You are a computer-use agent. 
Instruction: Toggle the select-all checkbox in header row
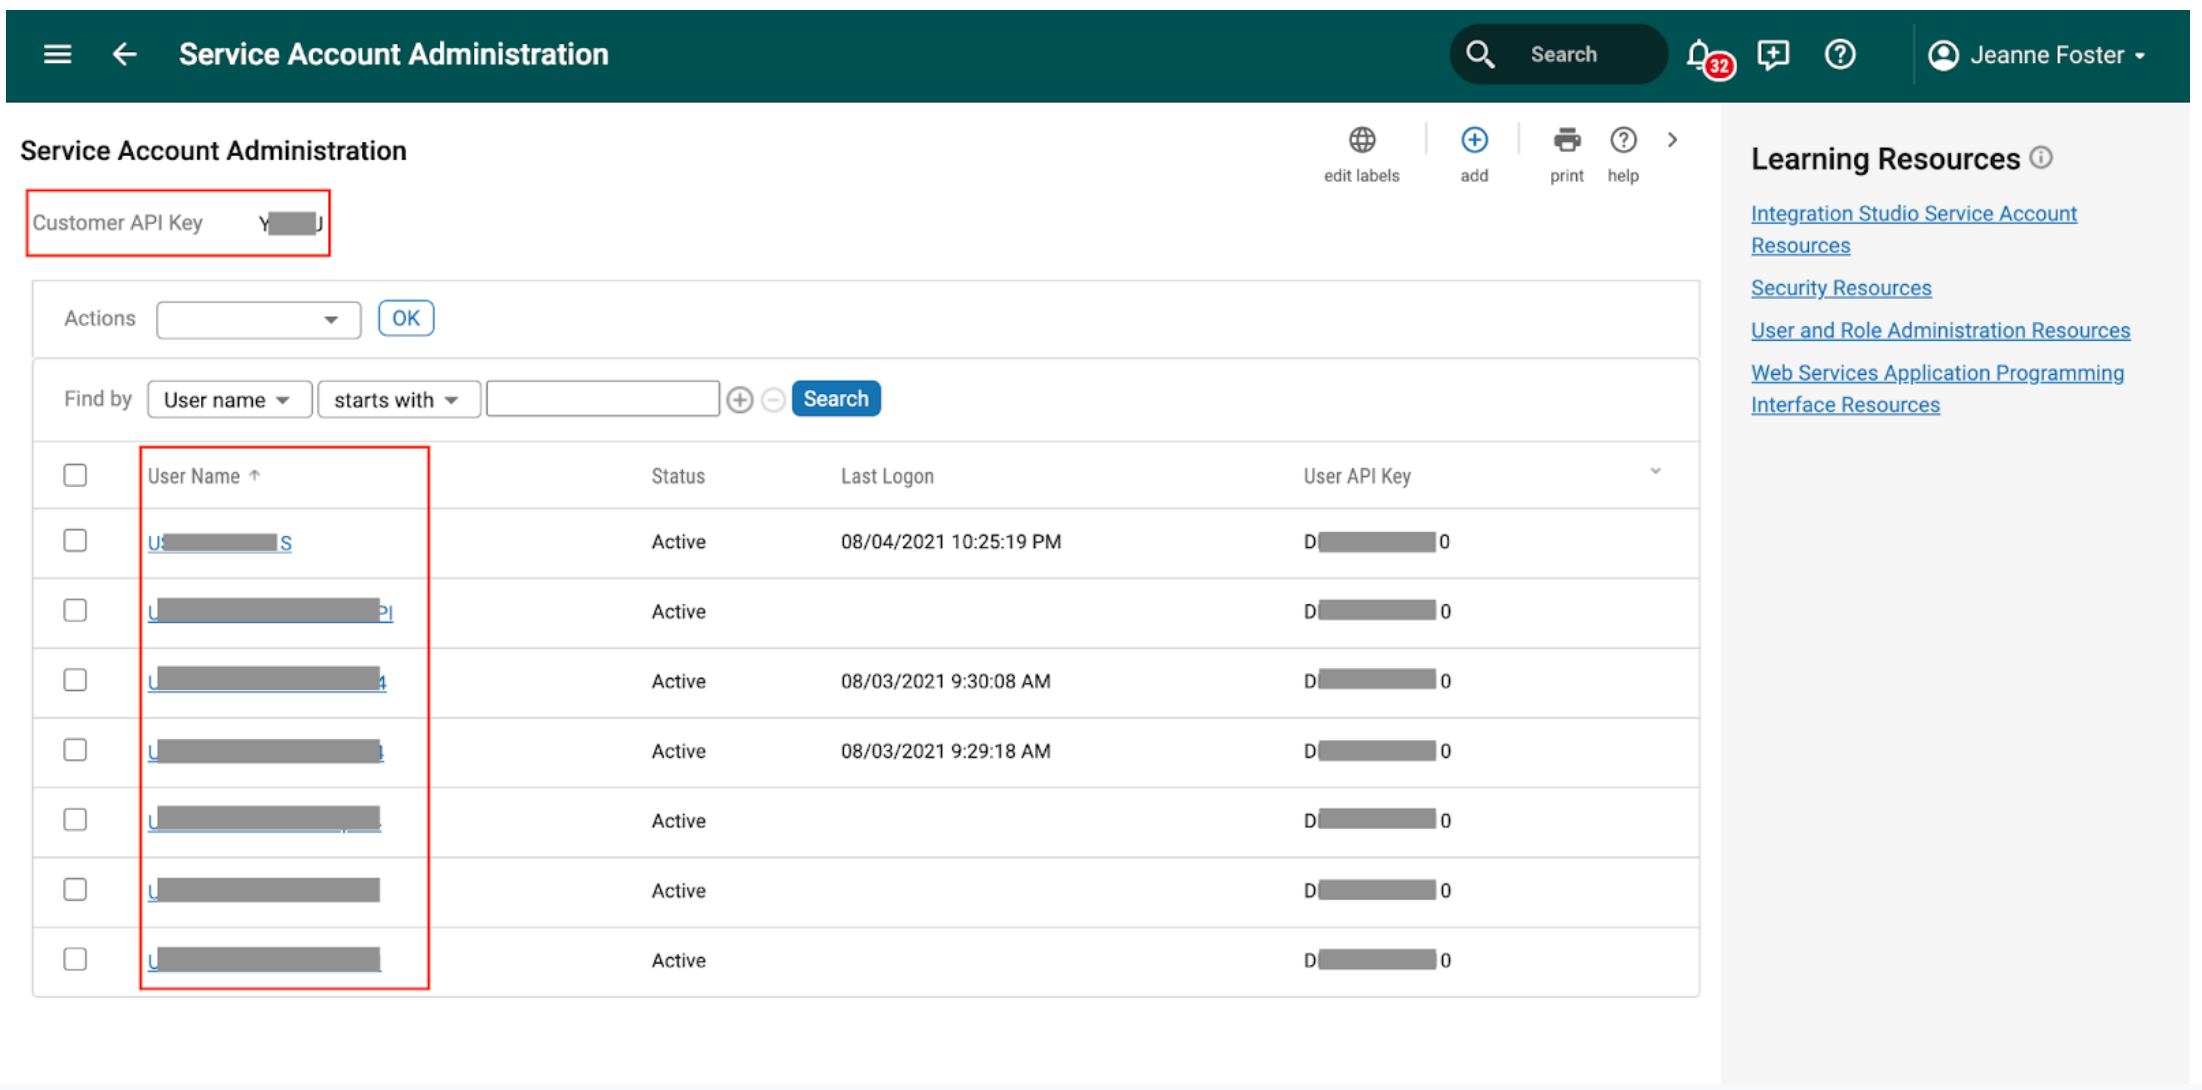(75, 475)
